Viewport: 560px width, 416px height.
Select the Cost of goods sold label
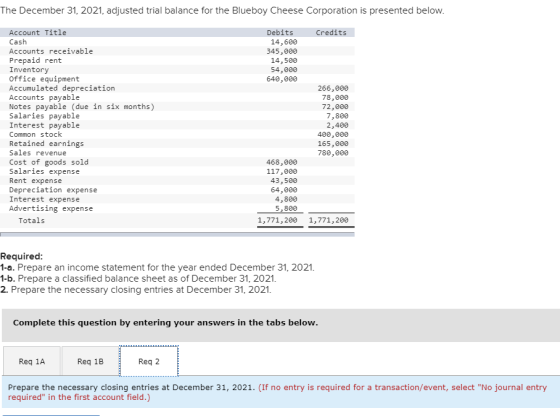tap(49, 162)
